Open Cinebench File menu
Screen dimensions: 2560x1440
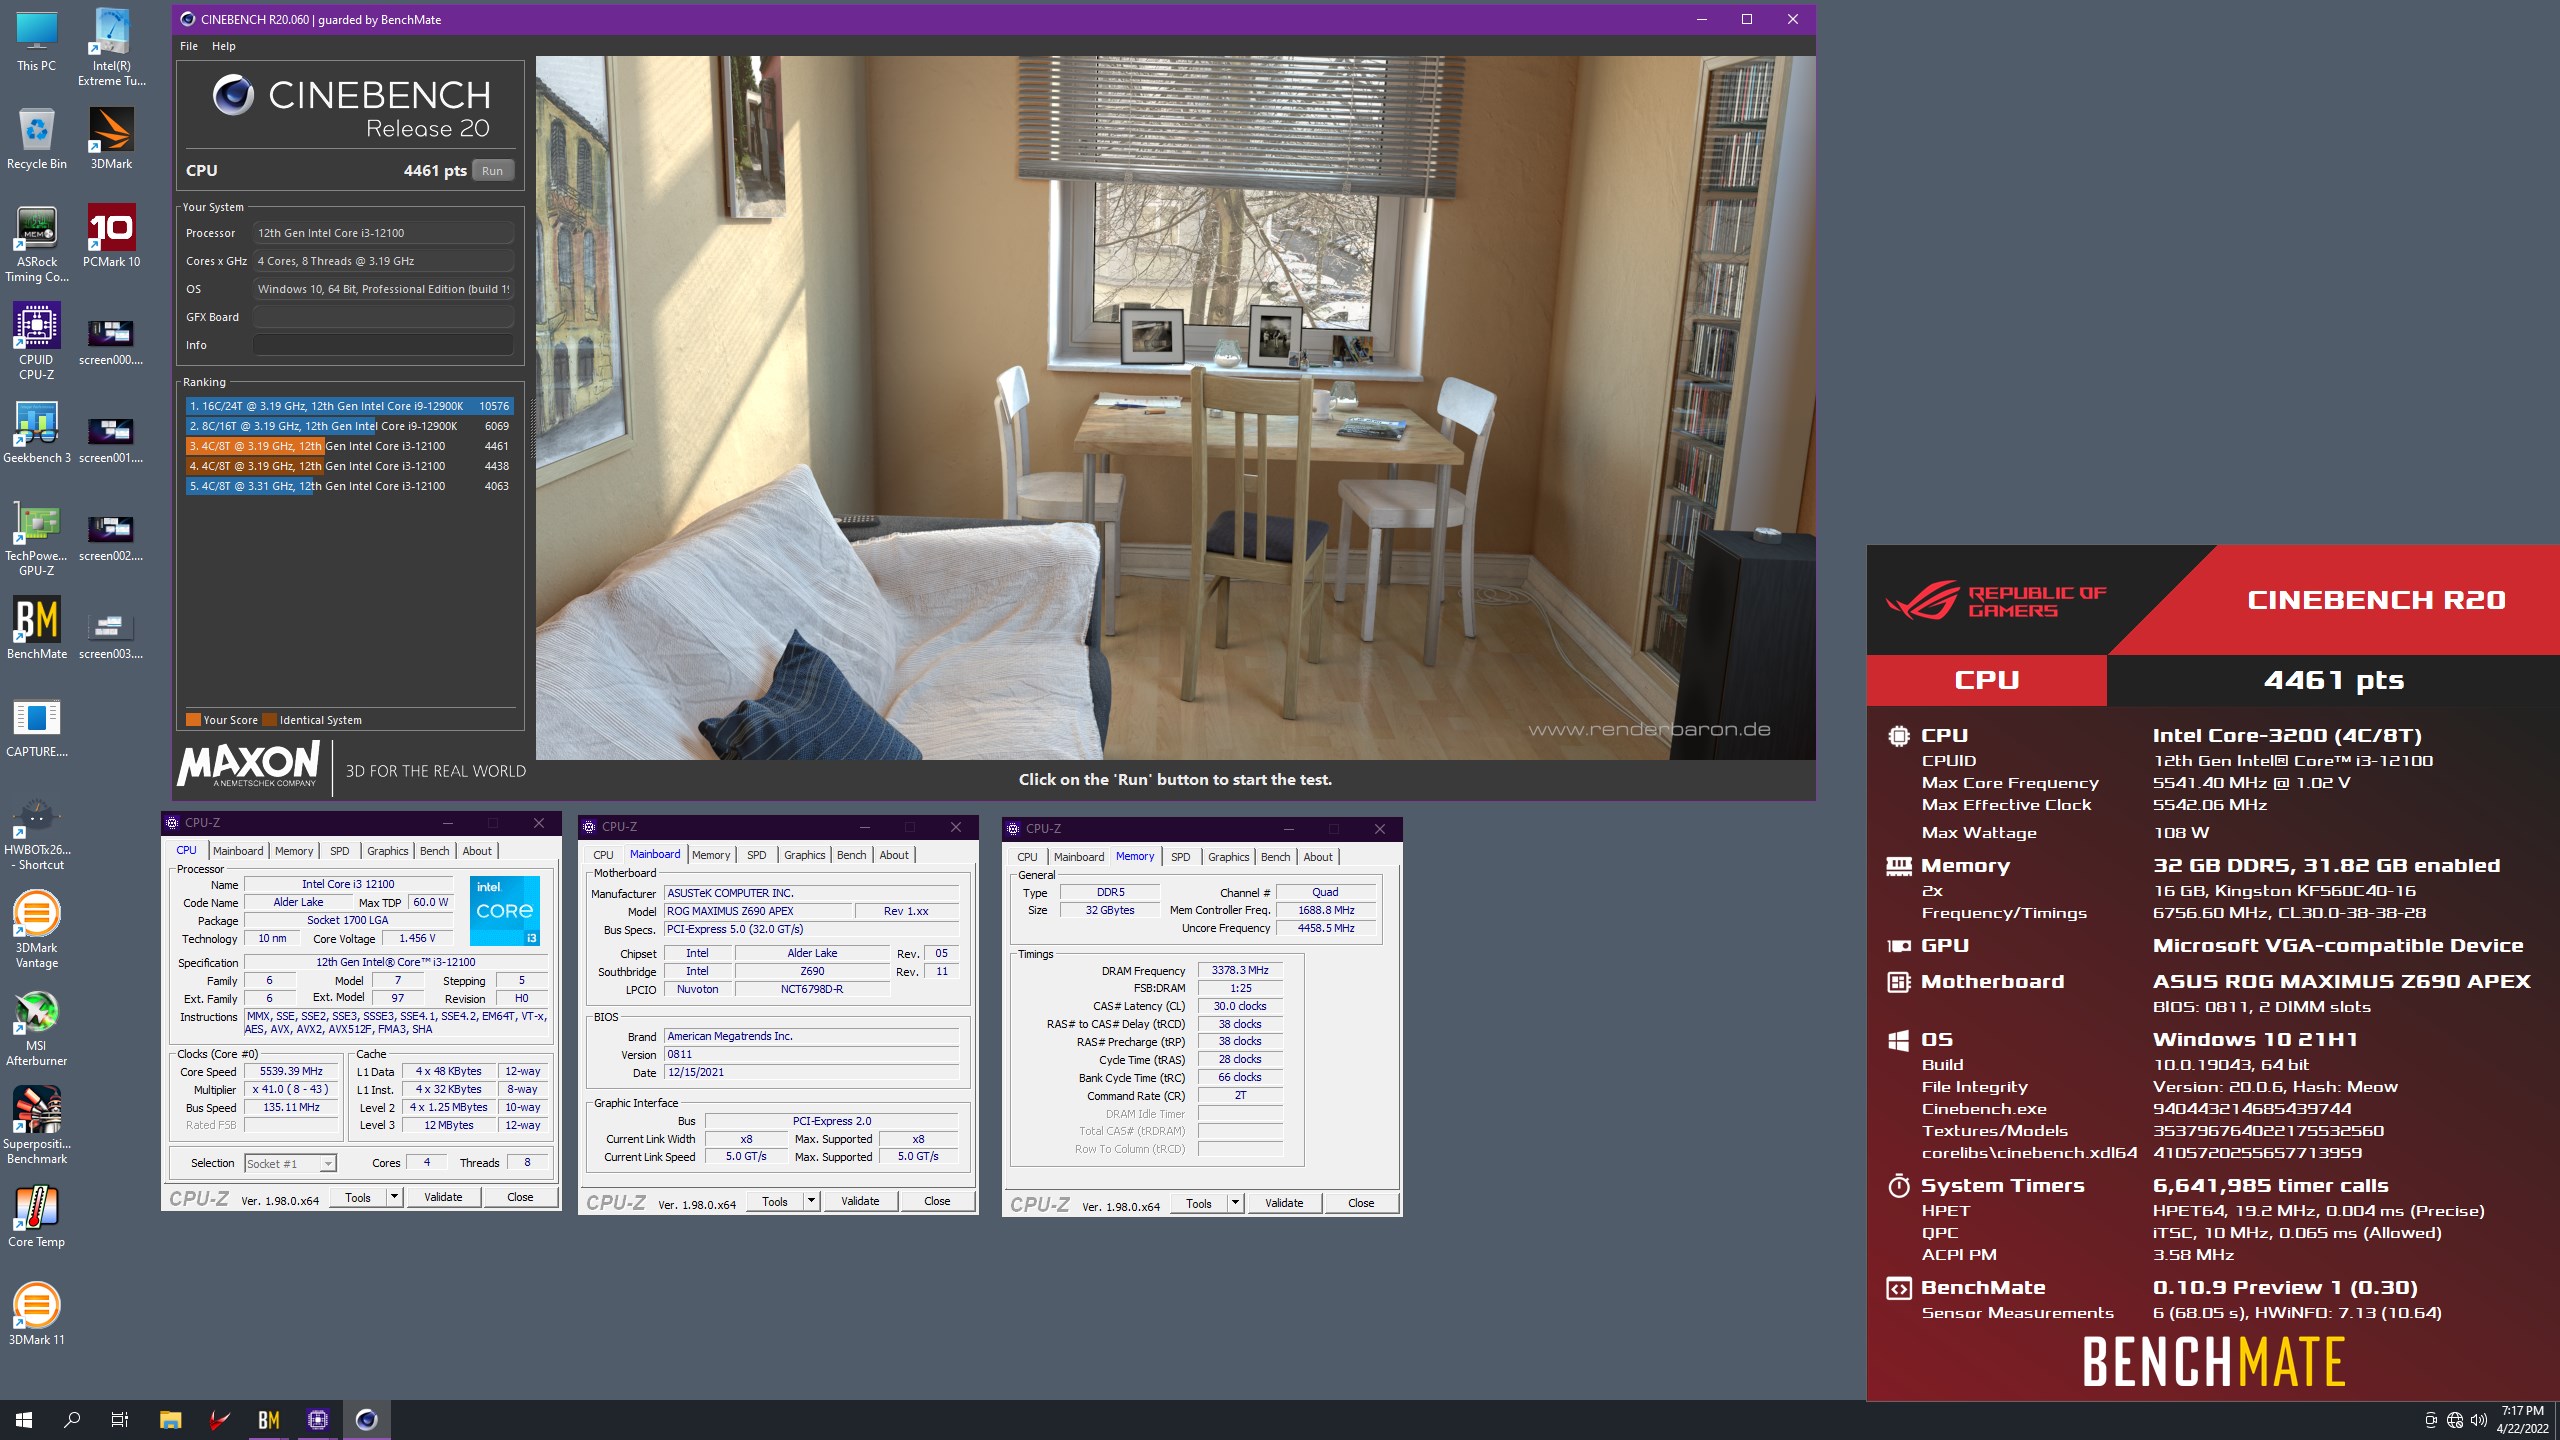pyautogui.click(x=189, y=46)
